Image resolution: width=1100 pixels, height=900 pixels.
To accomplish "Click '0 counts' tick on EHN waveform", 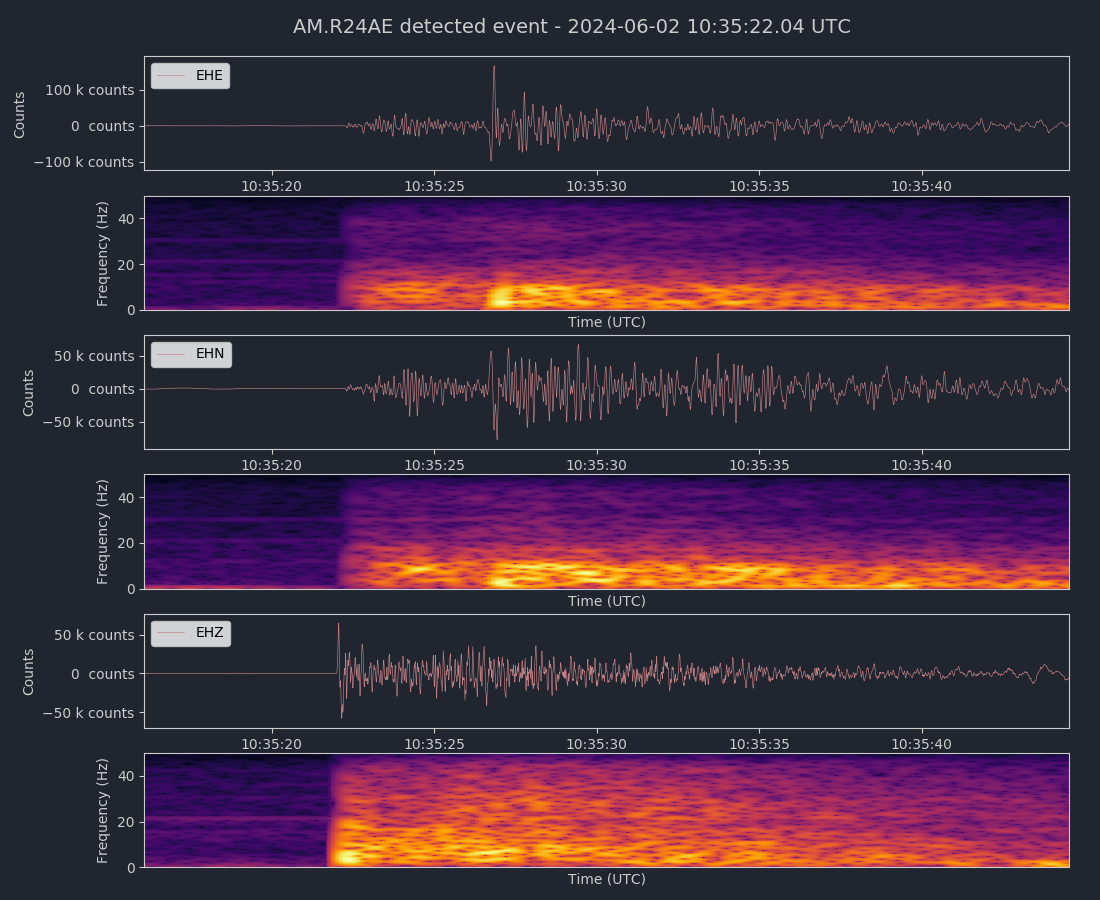I will 102,389.
